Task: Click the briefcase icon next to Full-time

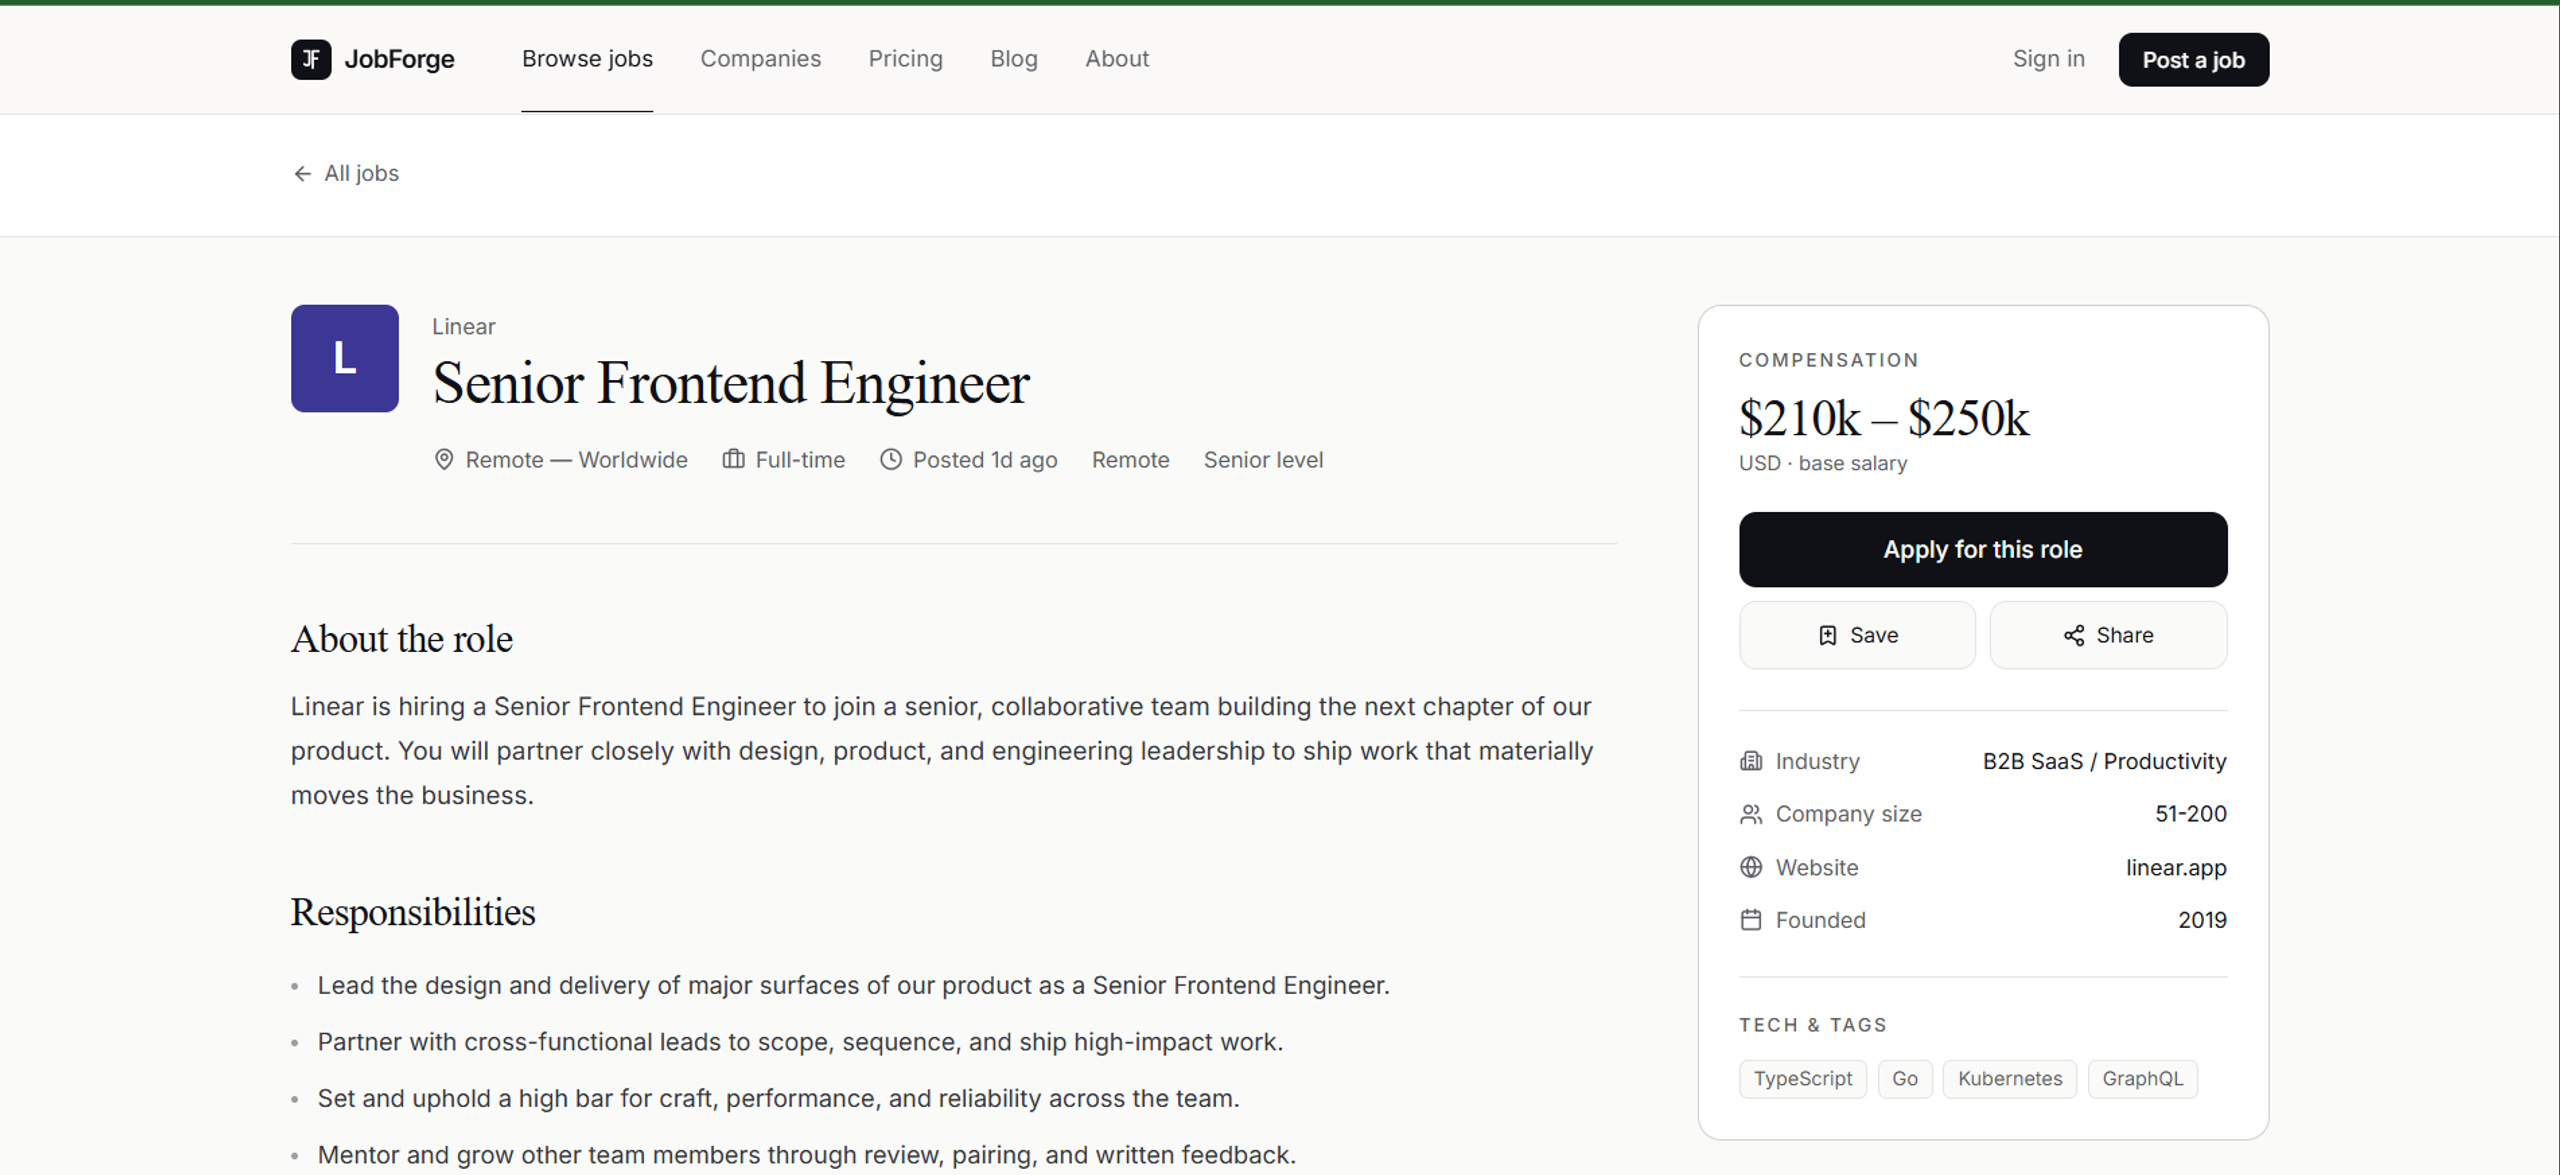Action: (x=734, y=460)
